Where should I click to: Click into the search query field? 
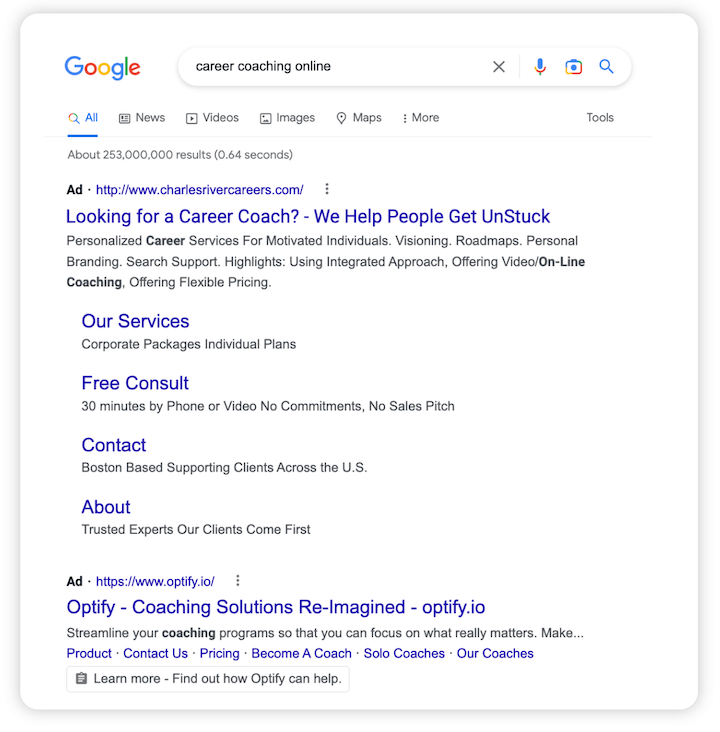click(330, 67)
